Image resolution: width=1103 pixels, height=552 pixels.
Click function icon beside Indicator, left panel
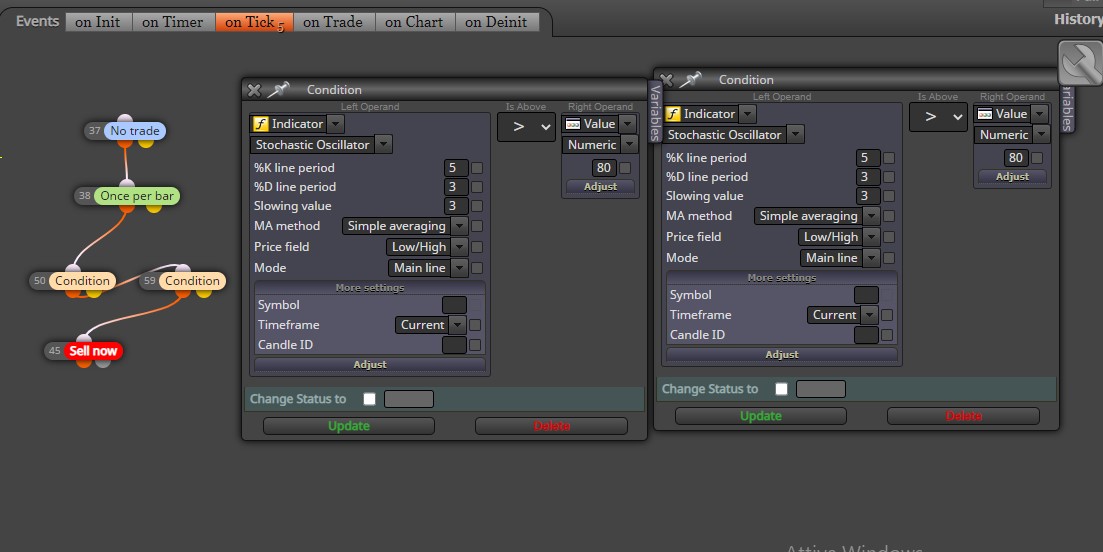261,124
